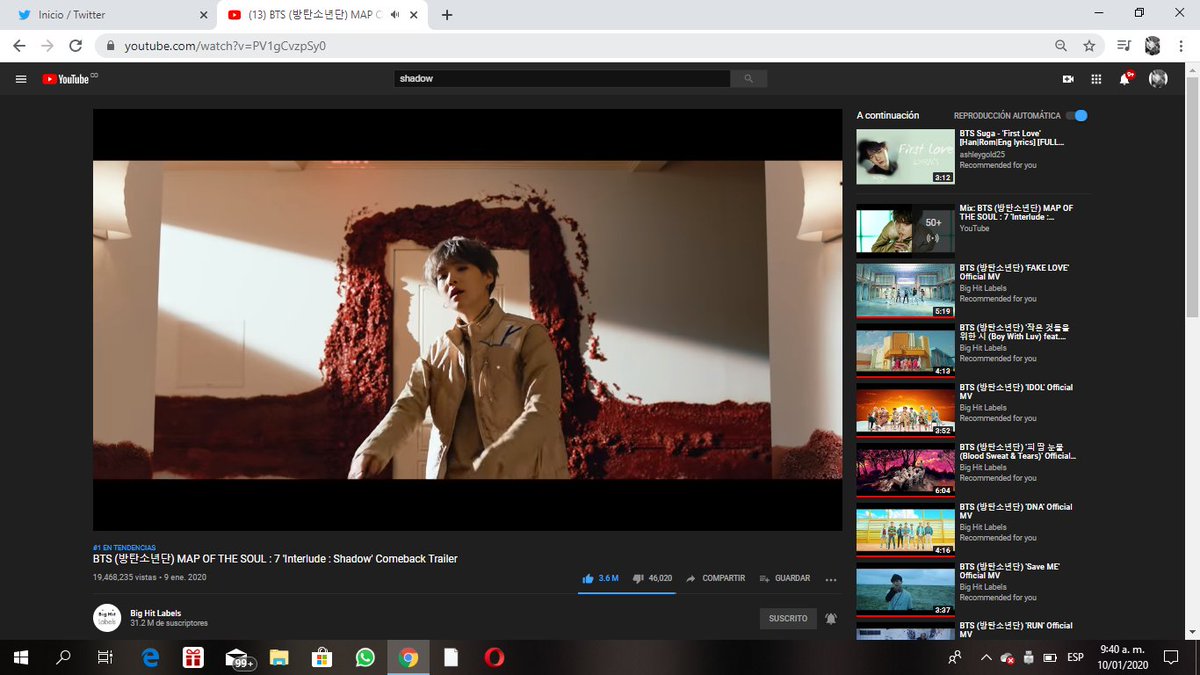The image size is (1200, 675).
Task: Open the YouTube hamburger guide menu
Action: [x=20, y=79]
